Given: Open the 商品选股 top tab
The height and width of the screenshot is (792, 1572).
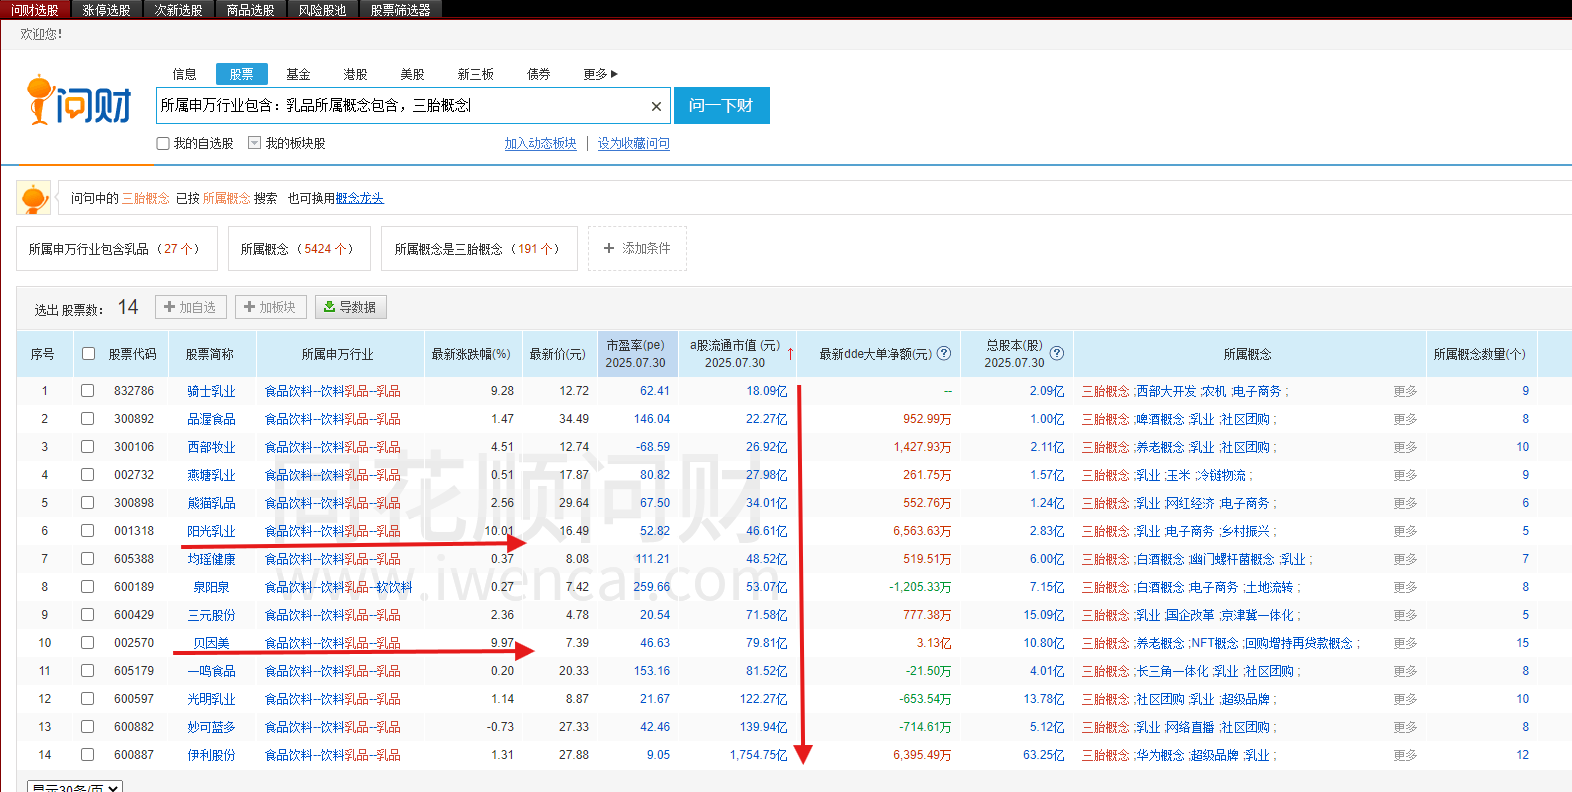Looking at the screenshot, I should tap(251, 10).
